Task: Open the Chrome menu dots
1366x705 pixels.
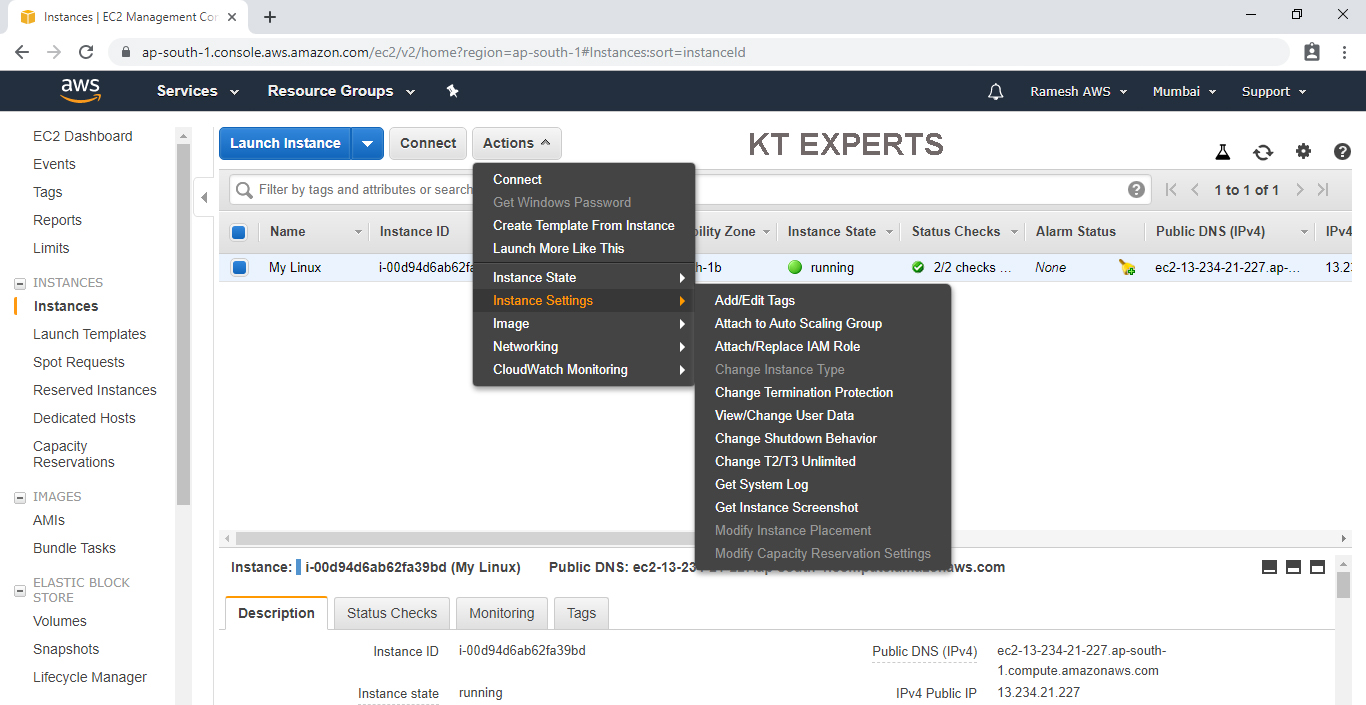Action: point(1344,52)
